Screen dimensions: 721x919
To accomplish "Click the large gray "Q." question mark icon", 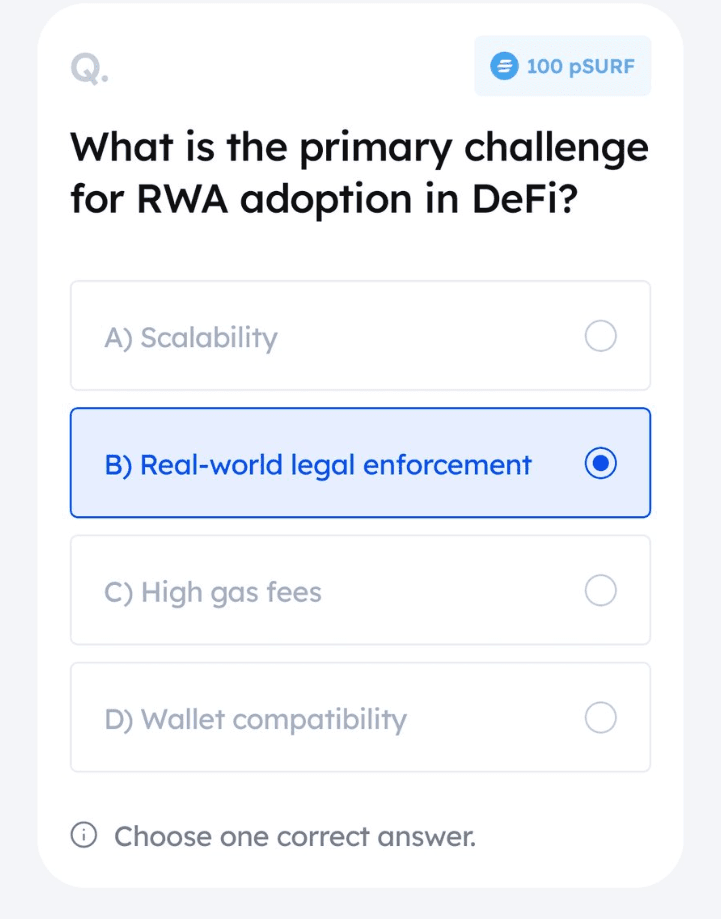I will pos(88,69).
